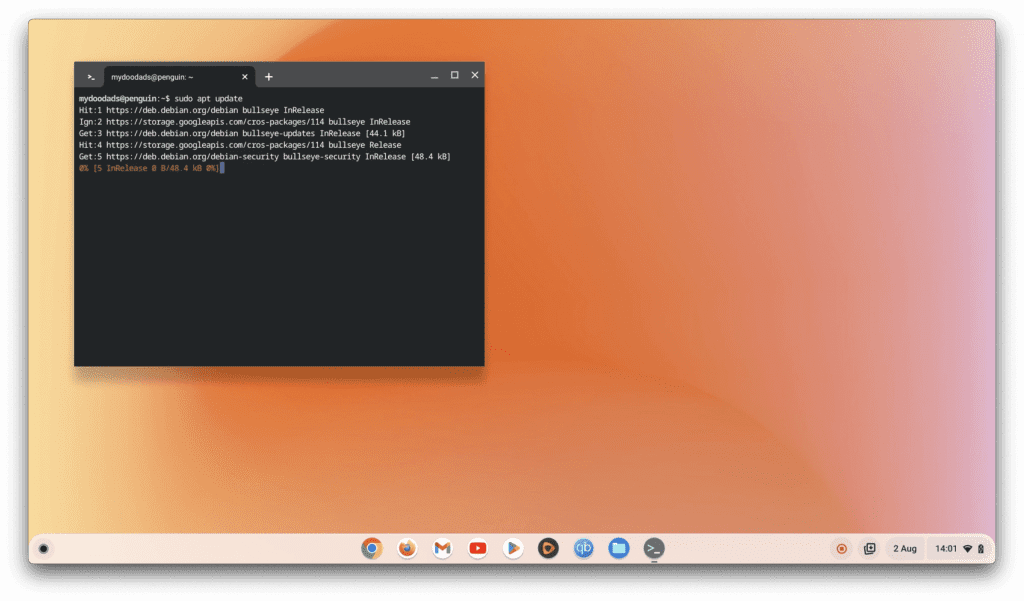The height and width of the screenshot is (601, 1024).
Task: Close the mydoodads@penguin tab
Action: [x=245, y=77]
